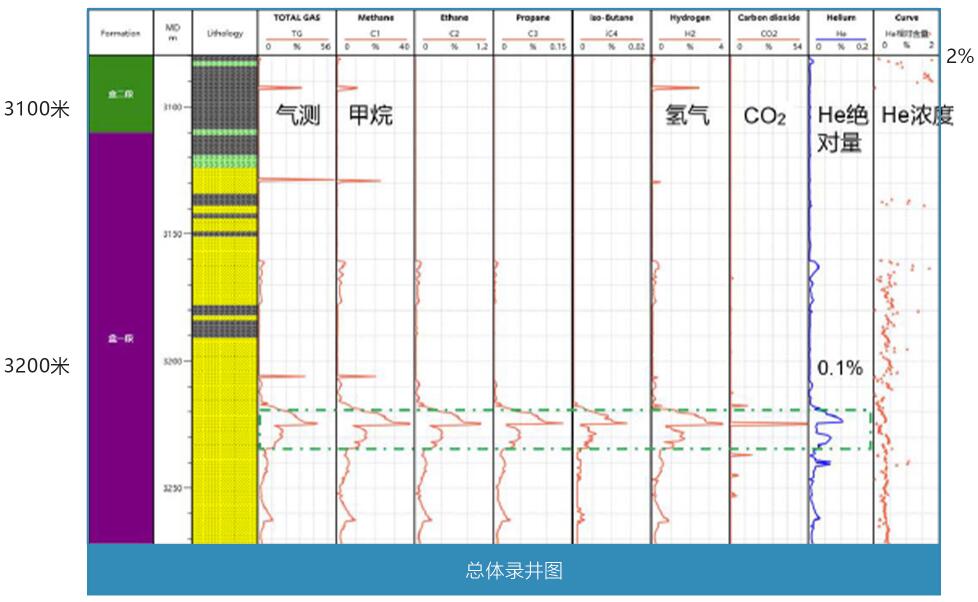Click the 氢气 annotation label

click(687, 116)
